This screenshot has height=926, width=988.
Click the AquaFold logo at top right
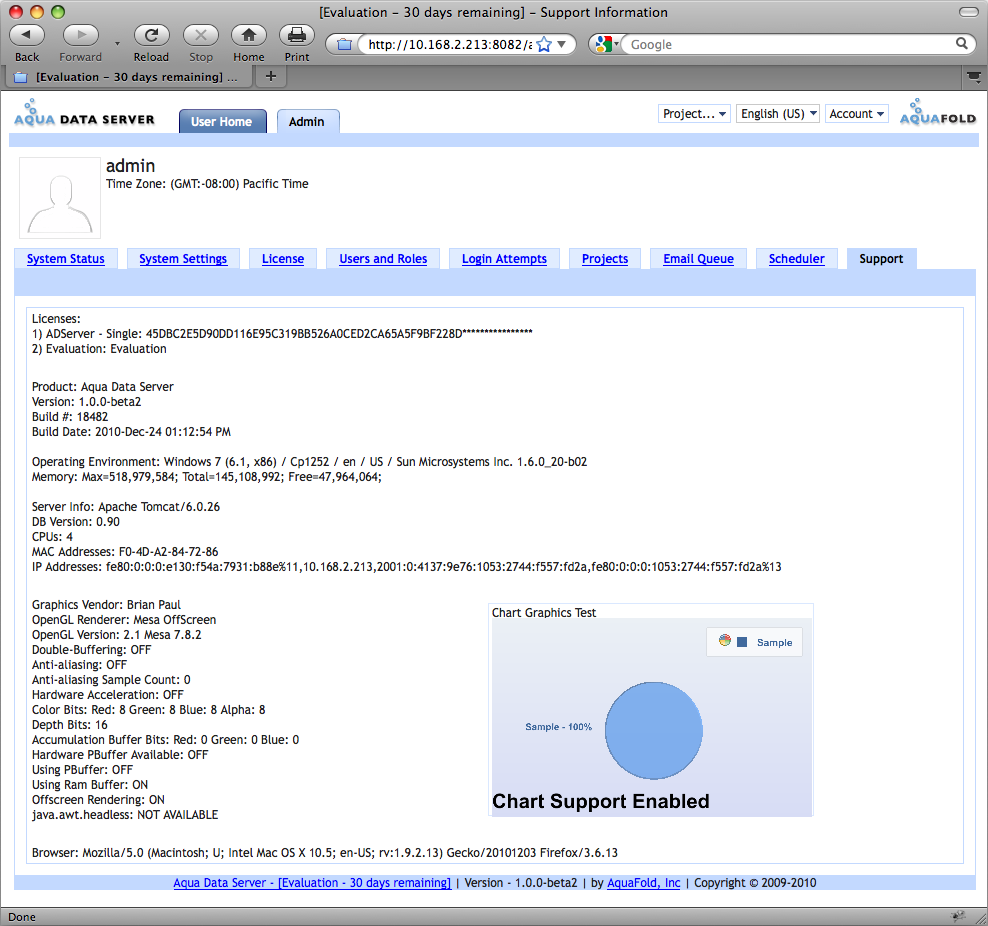(938, 112)
